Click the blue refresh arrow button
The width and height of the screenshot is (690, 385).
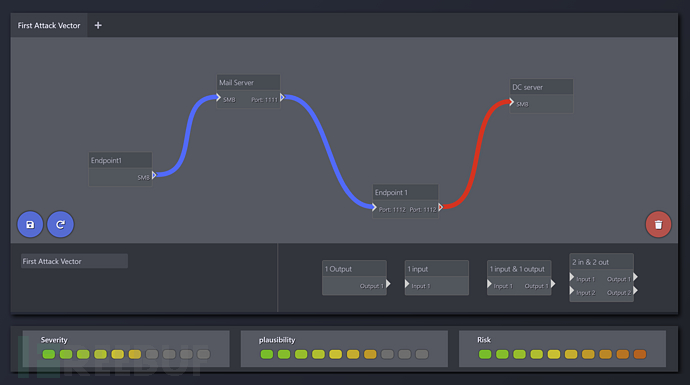pyautogui.click(x=60, y=224)
